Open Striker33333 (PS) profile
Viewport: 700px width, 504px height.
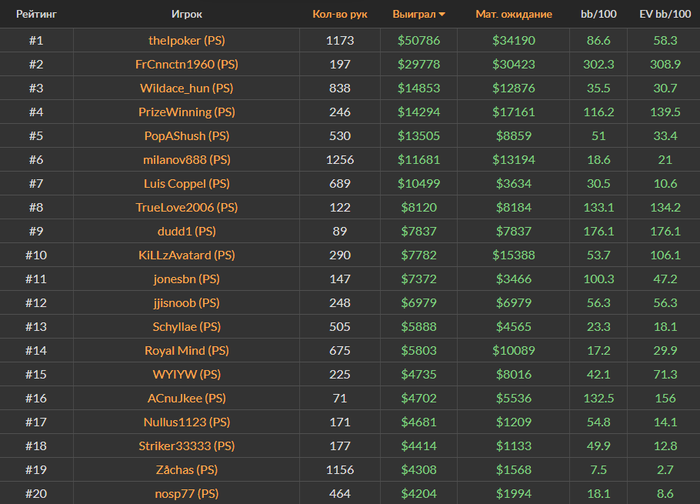tap(187, 446)
